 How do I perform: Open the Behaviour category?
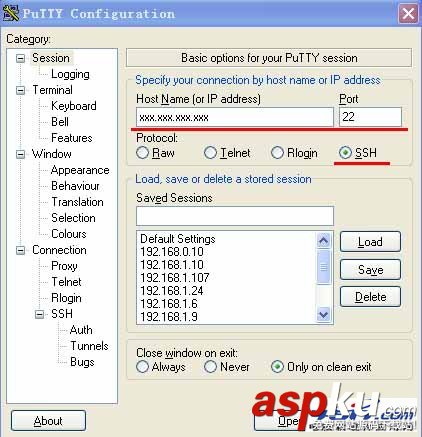tap(75, 186)
